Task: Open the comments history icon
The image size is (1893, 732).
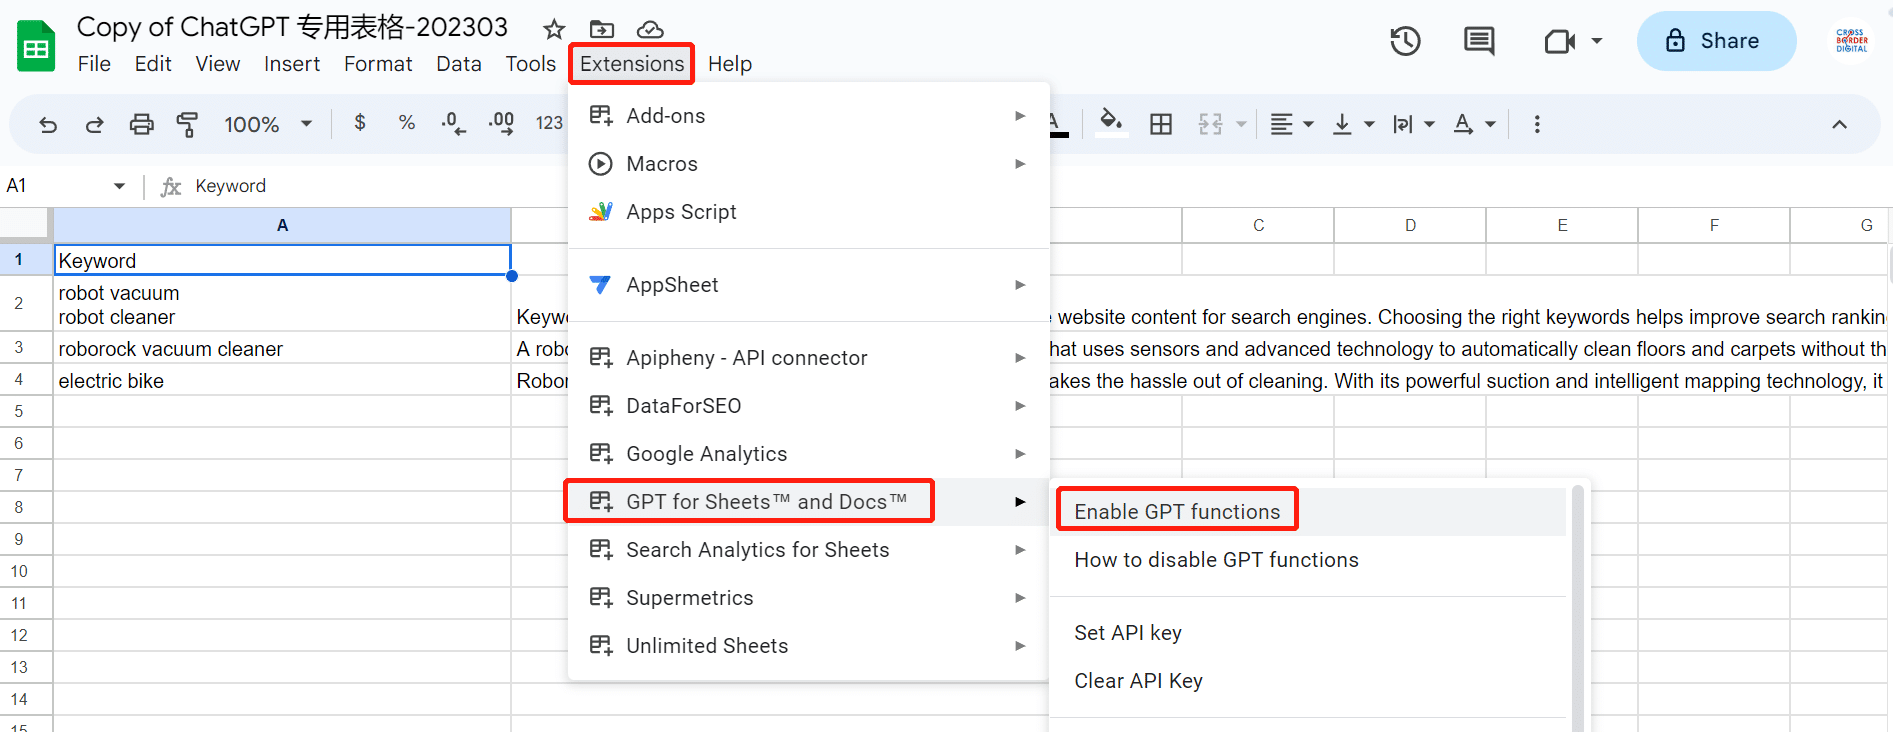Action: pos(1478,41)
